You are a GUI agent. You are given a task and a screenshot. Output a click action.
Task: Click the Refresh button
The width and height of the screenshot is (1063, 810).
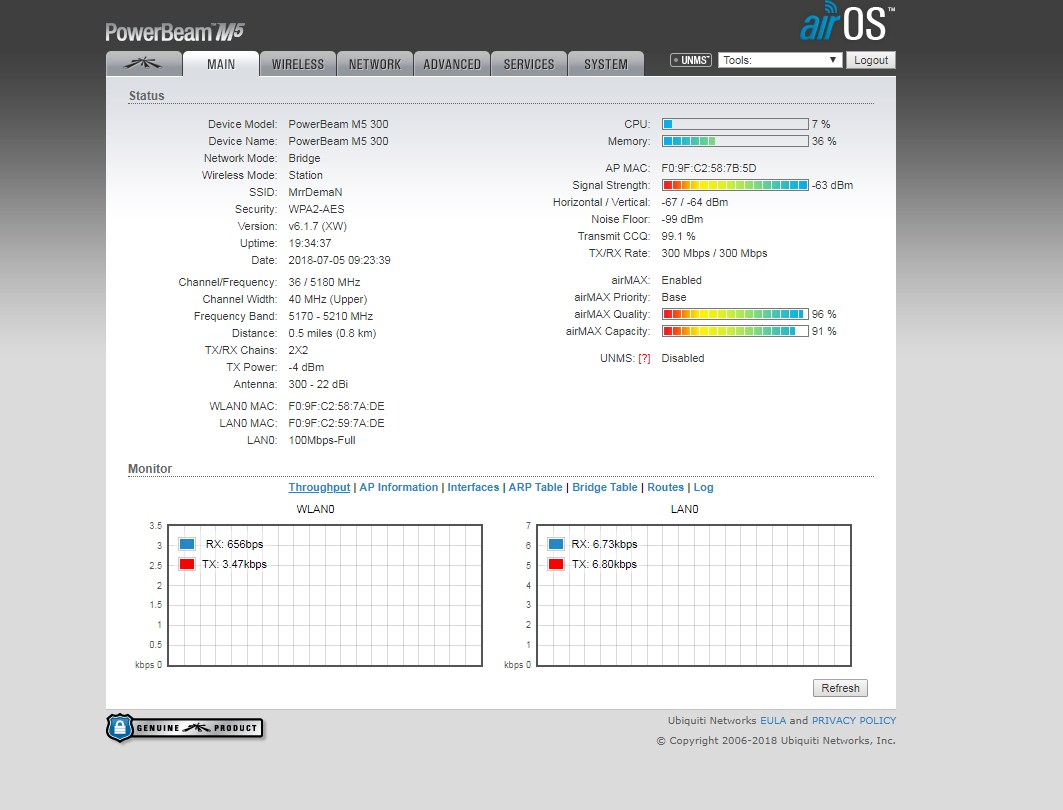coord(840,688)
